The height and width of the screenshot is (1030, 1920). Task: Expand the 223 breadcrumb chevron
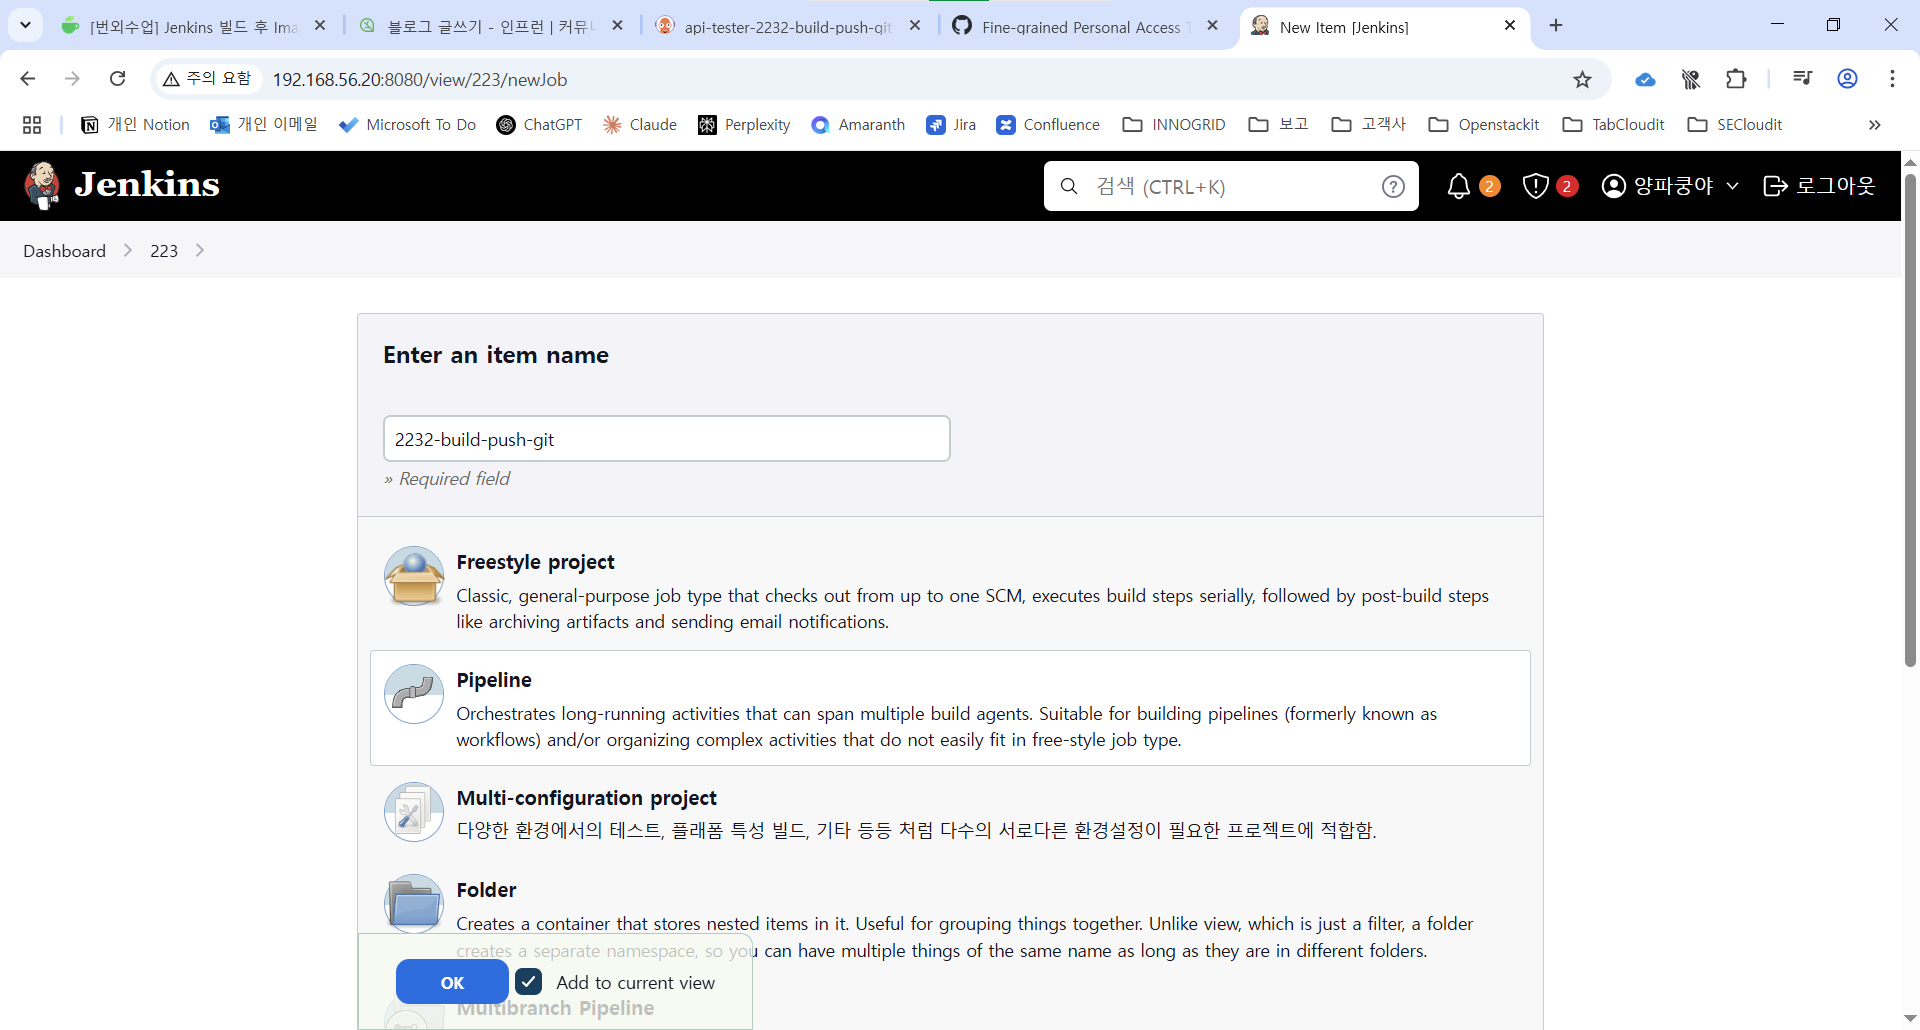(200, 251)
